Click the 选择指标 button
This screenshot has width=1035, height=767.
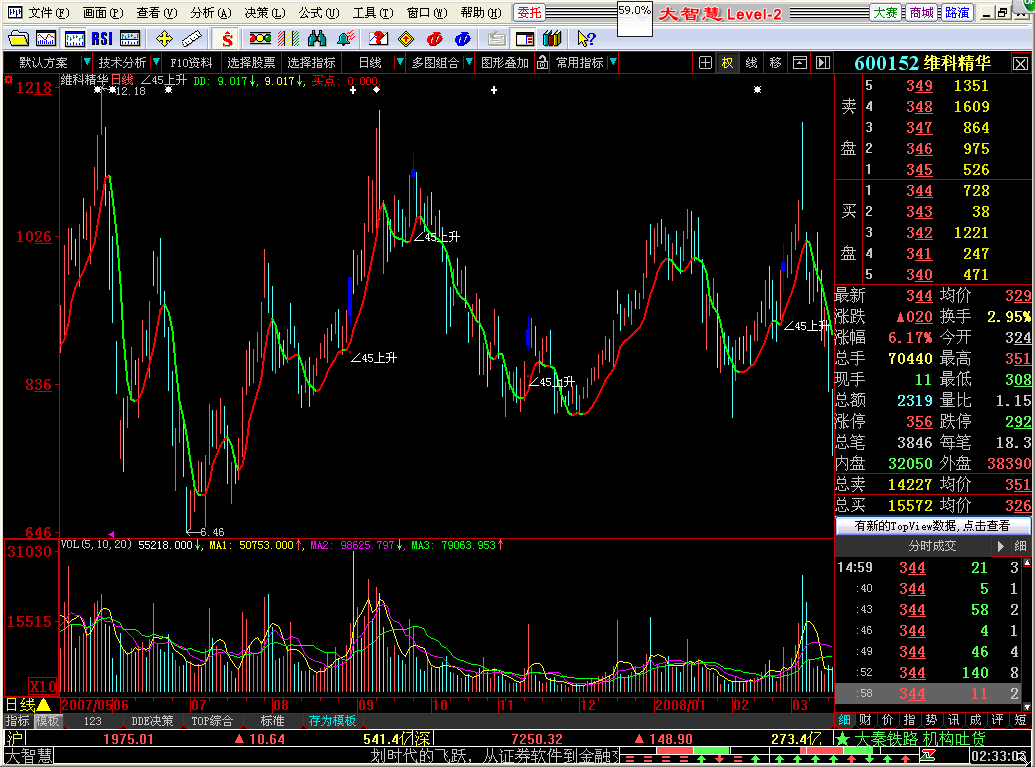(x=311, y=63)
